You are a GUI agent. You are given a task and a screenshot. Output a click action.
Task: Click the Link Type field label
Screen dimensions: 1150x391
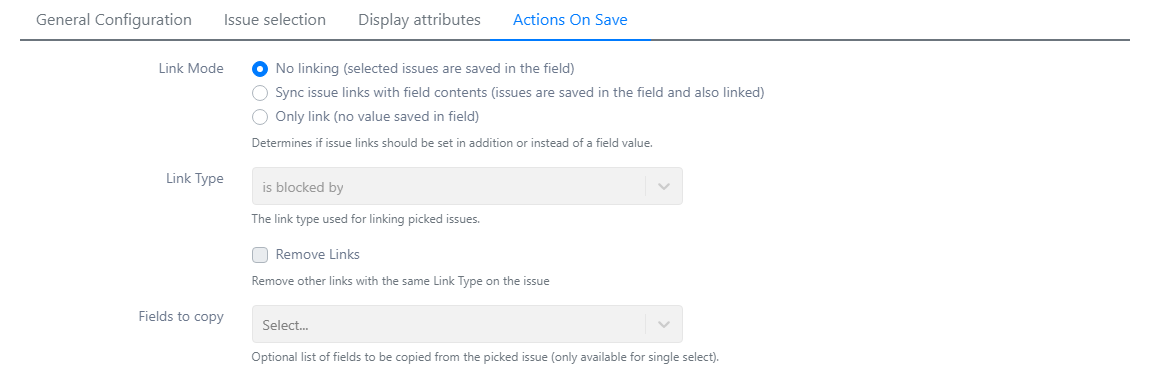[194, 178]
